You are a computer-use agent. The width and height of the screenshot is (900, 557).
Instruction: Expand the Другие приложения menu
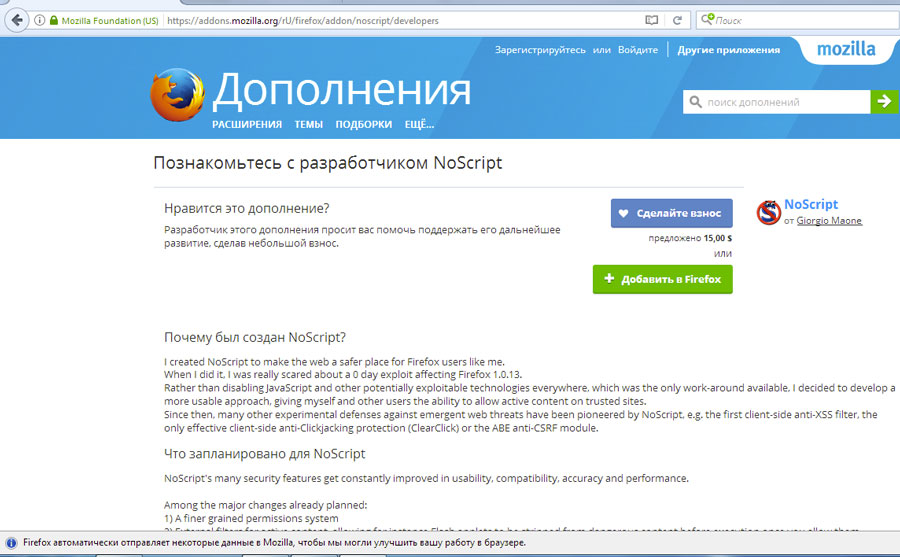(728, 50)
